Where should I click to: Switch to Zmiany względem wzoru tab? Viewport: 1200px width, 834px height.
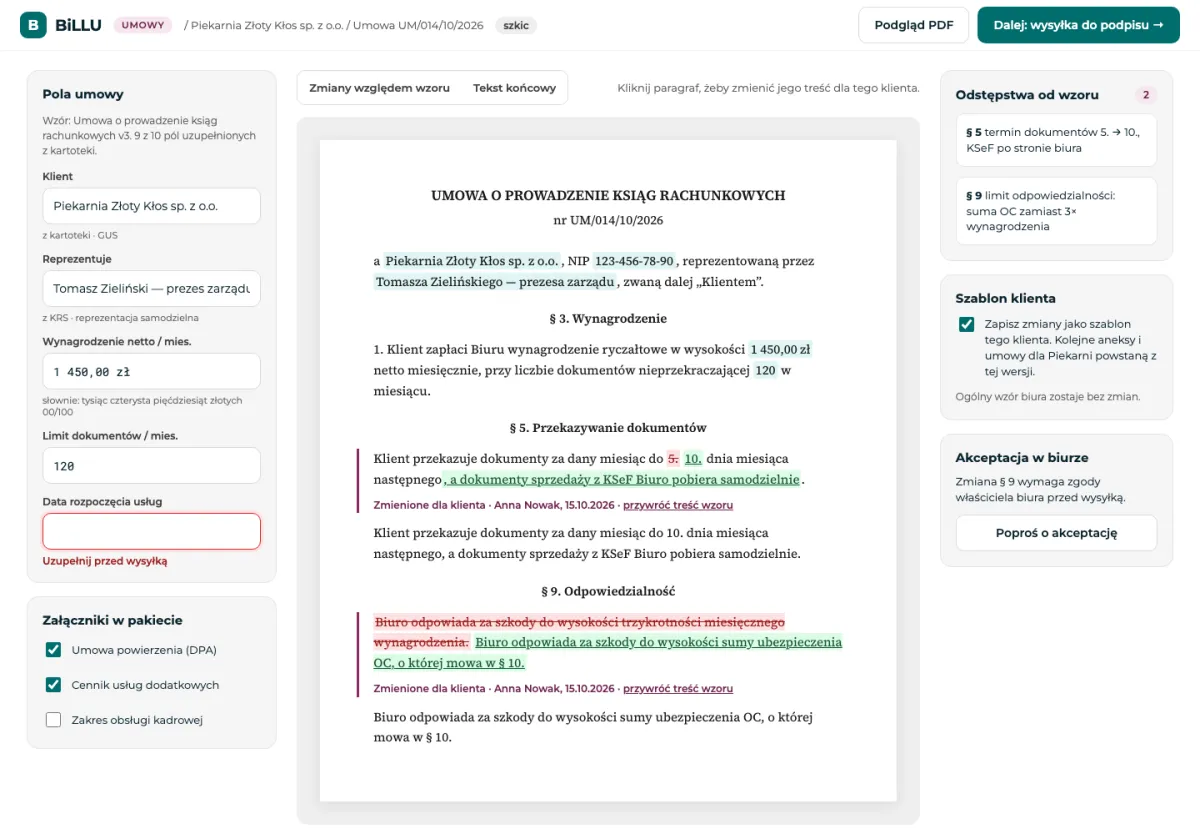(379, 88)
